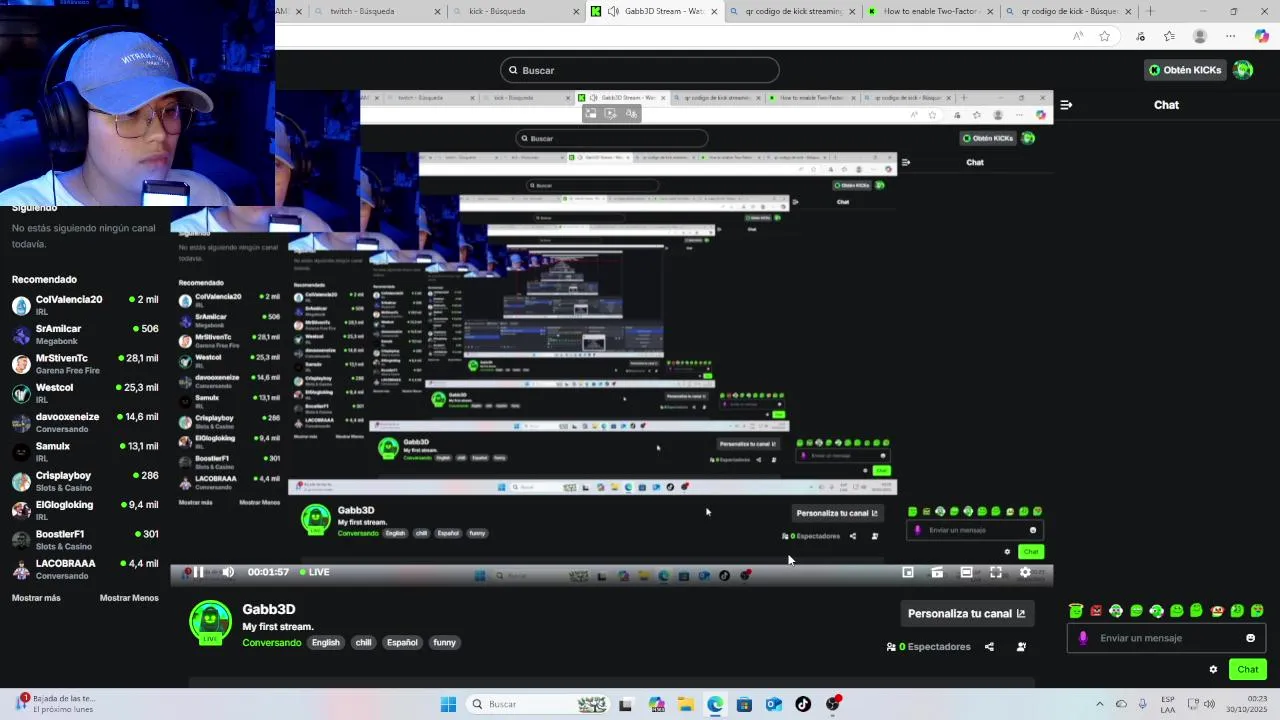
Task: Open davooxeneize recommended channel
Action: click(x=85, y=422)
